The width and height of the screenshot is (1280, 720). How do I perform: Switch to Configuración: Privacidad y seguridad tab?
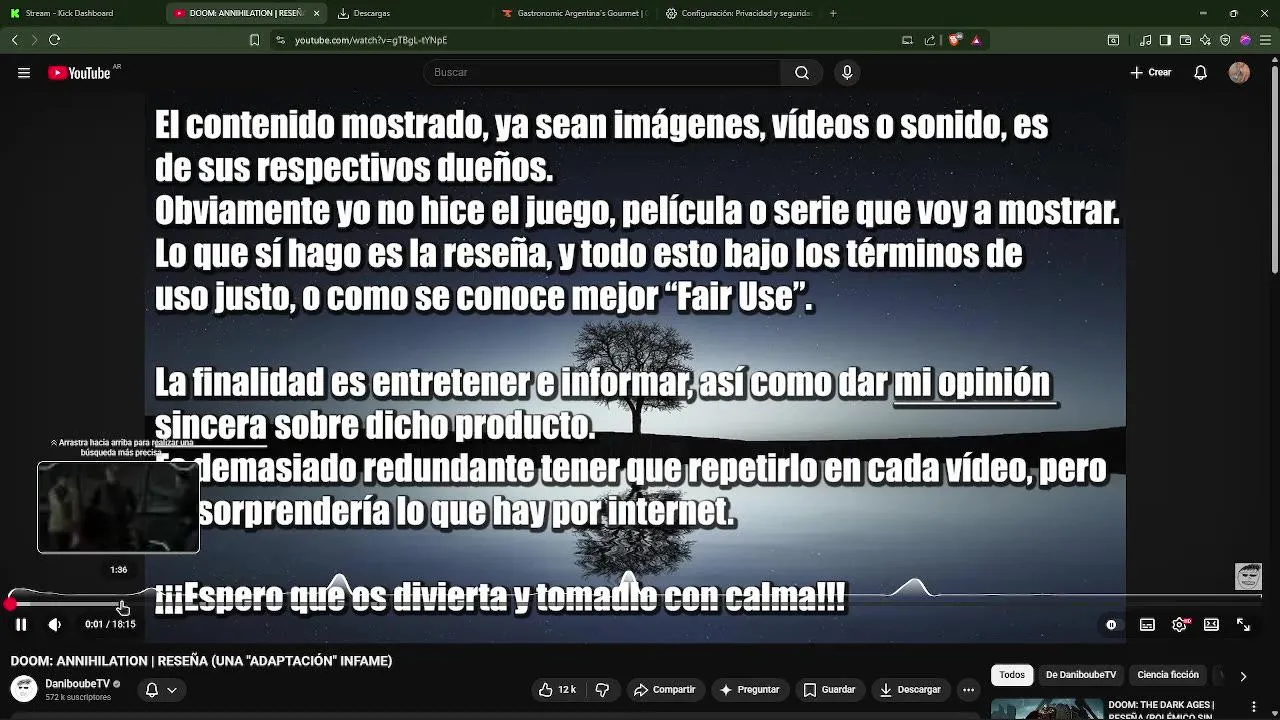click(x=738, y=13)
